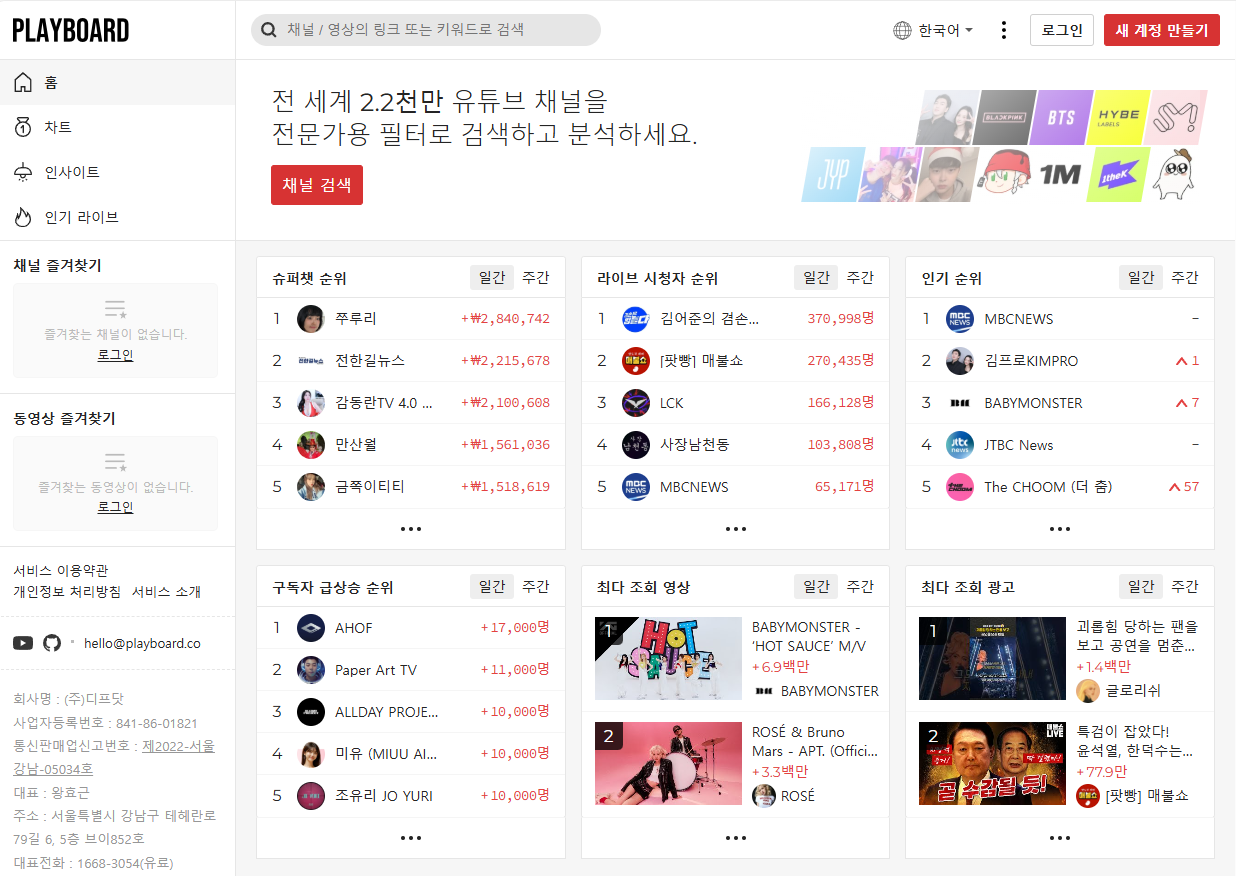The image size is (1236, 876).
Task: Open the rank 1 ad video thumbnail
Action: tap(992, 658)
